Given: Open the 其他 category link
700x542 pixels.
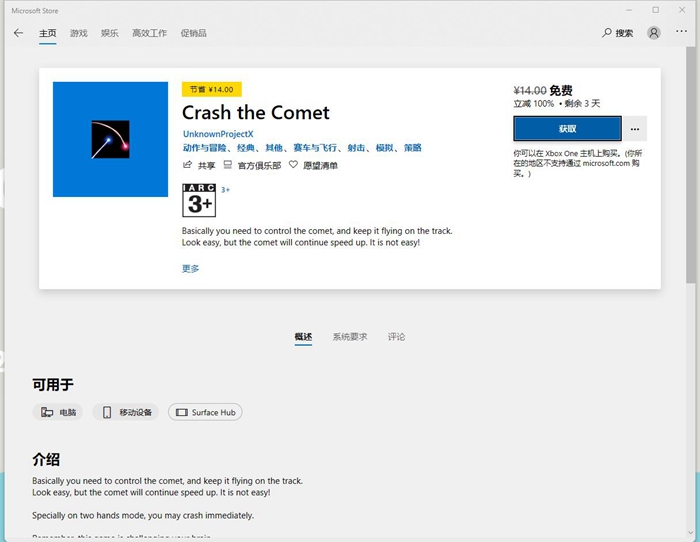Looking at the screenshot, I should tap(274, 148).
